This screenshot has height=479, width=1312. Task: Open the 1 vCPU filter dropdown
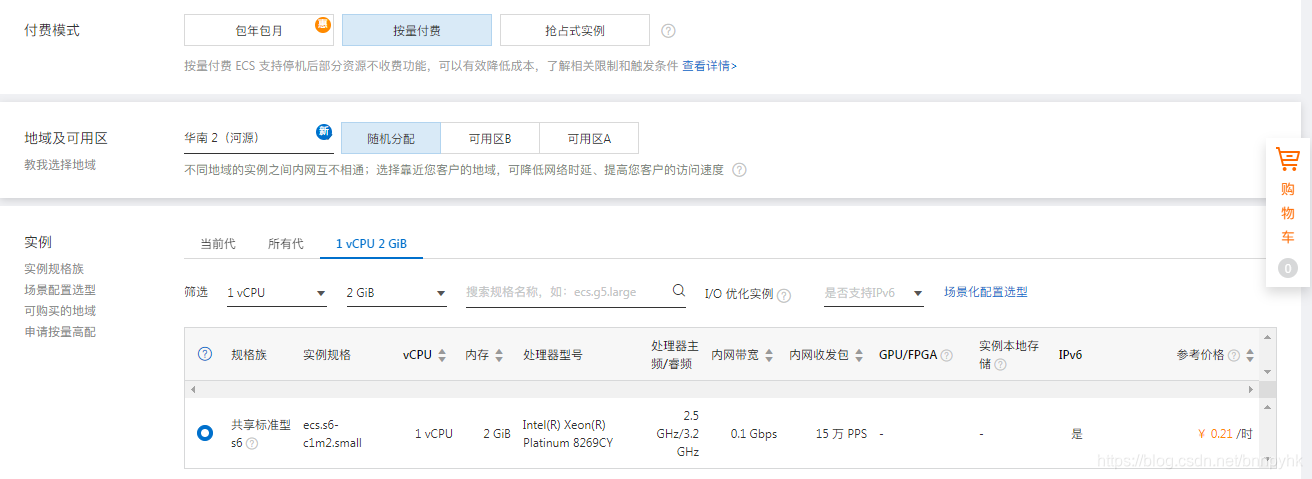pyautogui.click(x=277, y=293)
